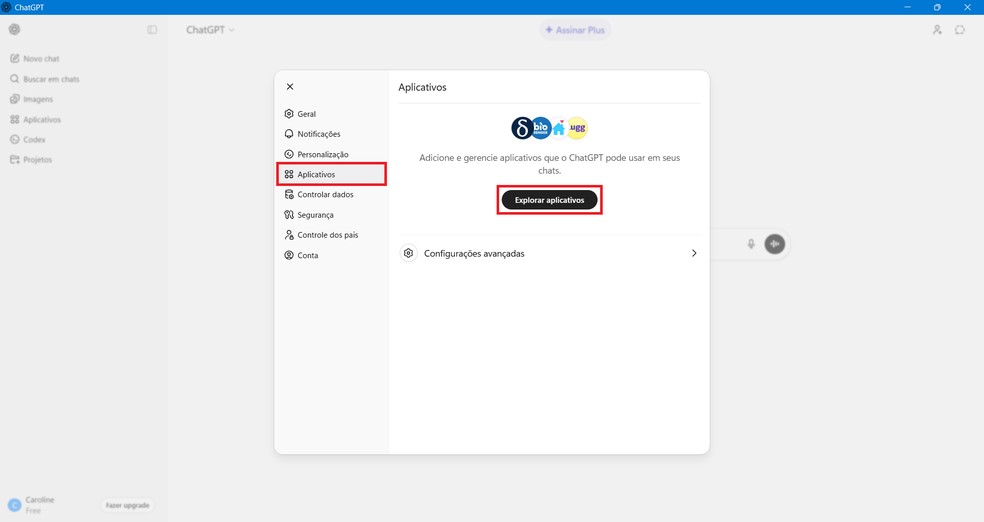Image resolution: width=984 pixels, height=522 pixels.
Task: Start a Novo chat
Action: pyautogui.click(x=35, y=58)
